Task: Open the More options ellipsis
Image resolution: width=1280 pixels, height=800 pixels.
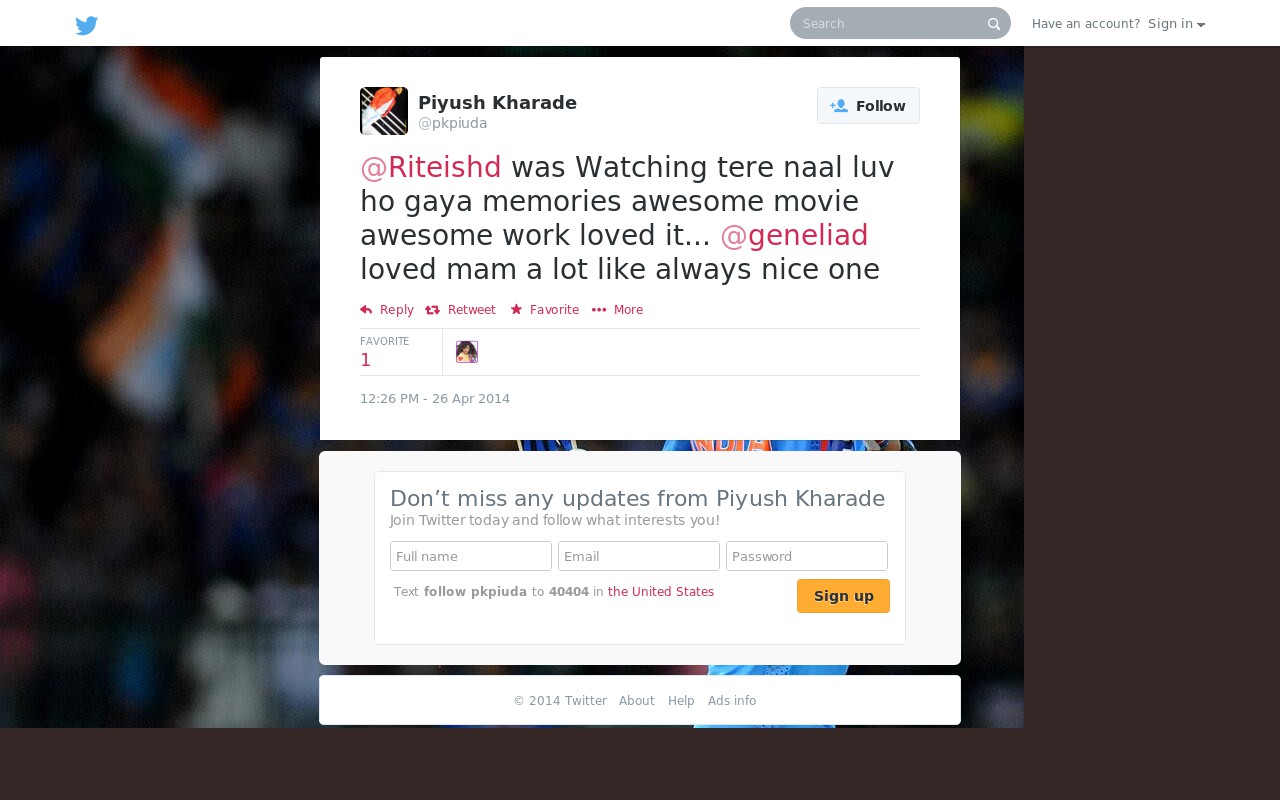Action: [x=599, y=310]
